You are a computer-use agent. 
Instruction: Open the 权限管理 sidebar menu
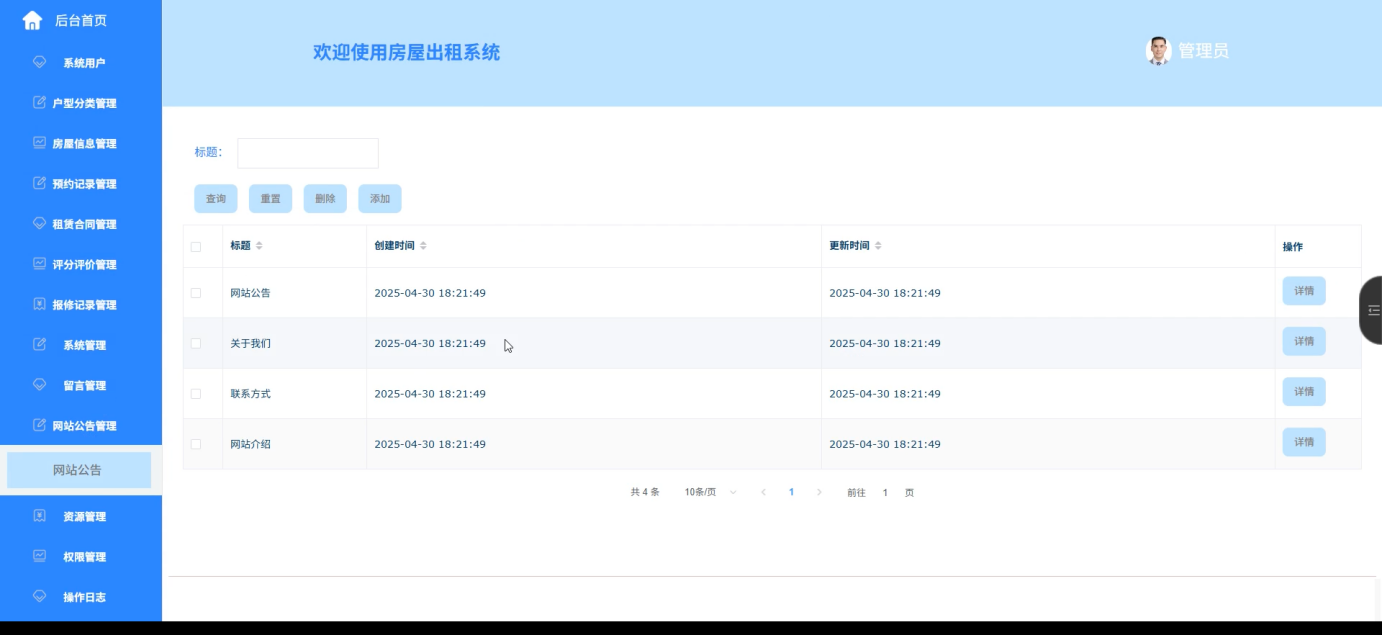click(81, 556)
